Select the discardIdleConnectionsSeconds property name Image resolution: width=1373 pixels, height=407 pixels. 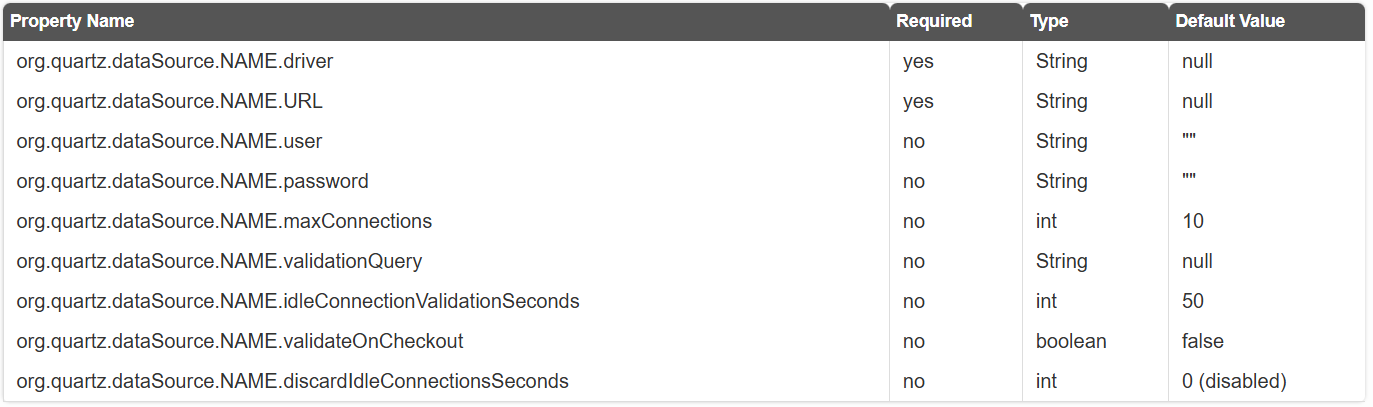coord(292,381)
